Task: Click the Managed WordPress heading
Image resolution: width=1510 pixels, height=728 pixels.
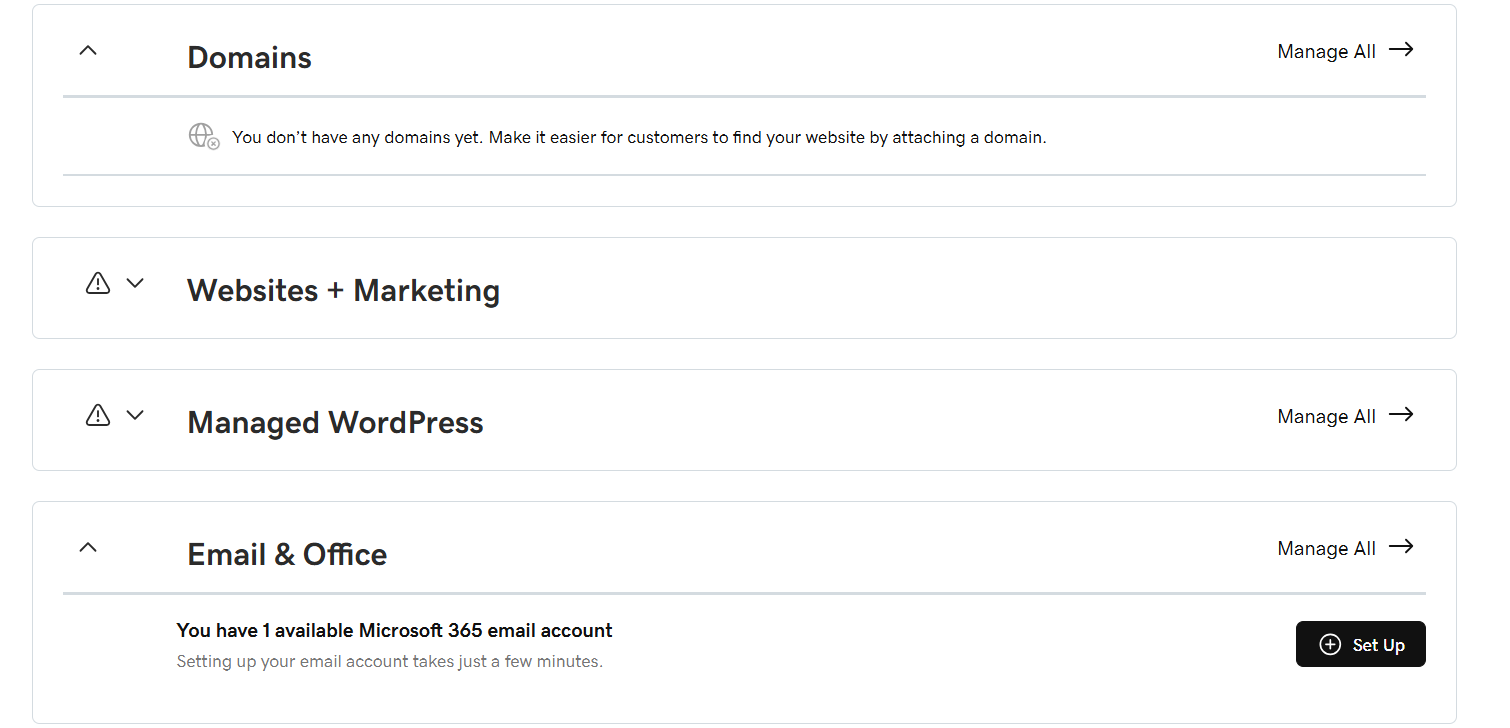Action: point(335,422)
